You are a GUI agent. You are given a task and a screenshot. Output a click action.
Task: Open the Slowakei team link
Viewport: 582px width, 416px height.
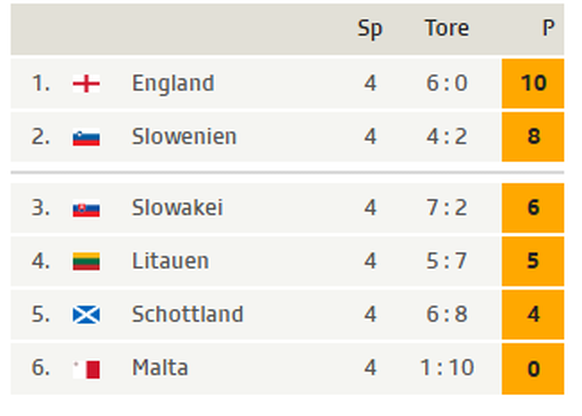177,207
